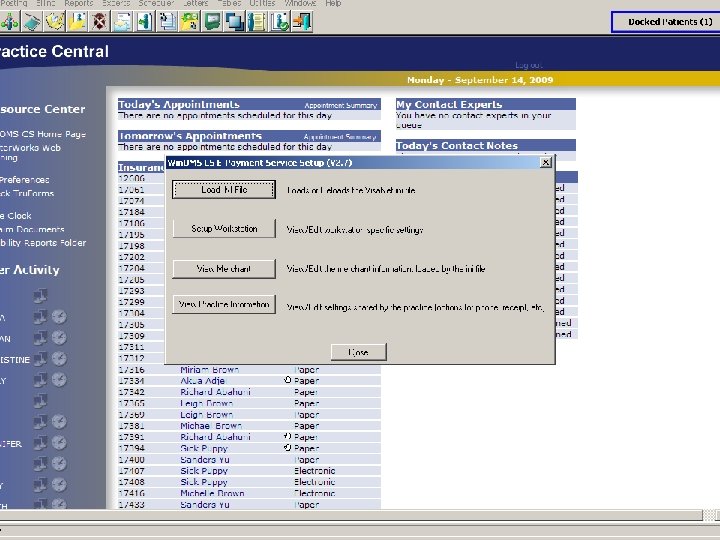Click the View Merchant button

coord(224,269)
